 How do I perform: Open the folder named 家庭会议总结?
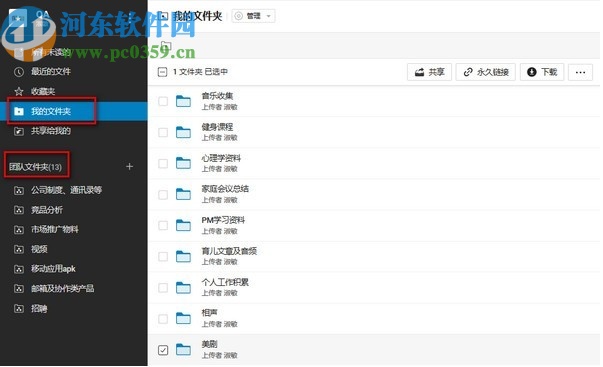click(x=225, y=189)
